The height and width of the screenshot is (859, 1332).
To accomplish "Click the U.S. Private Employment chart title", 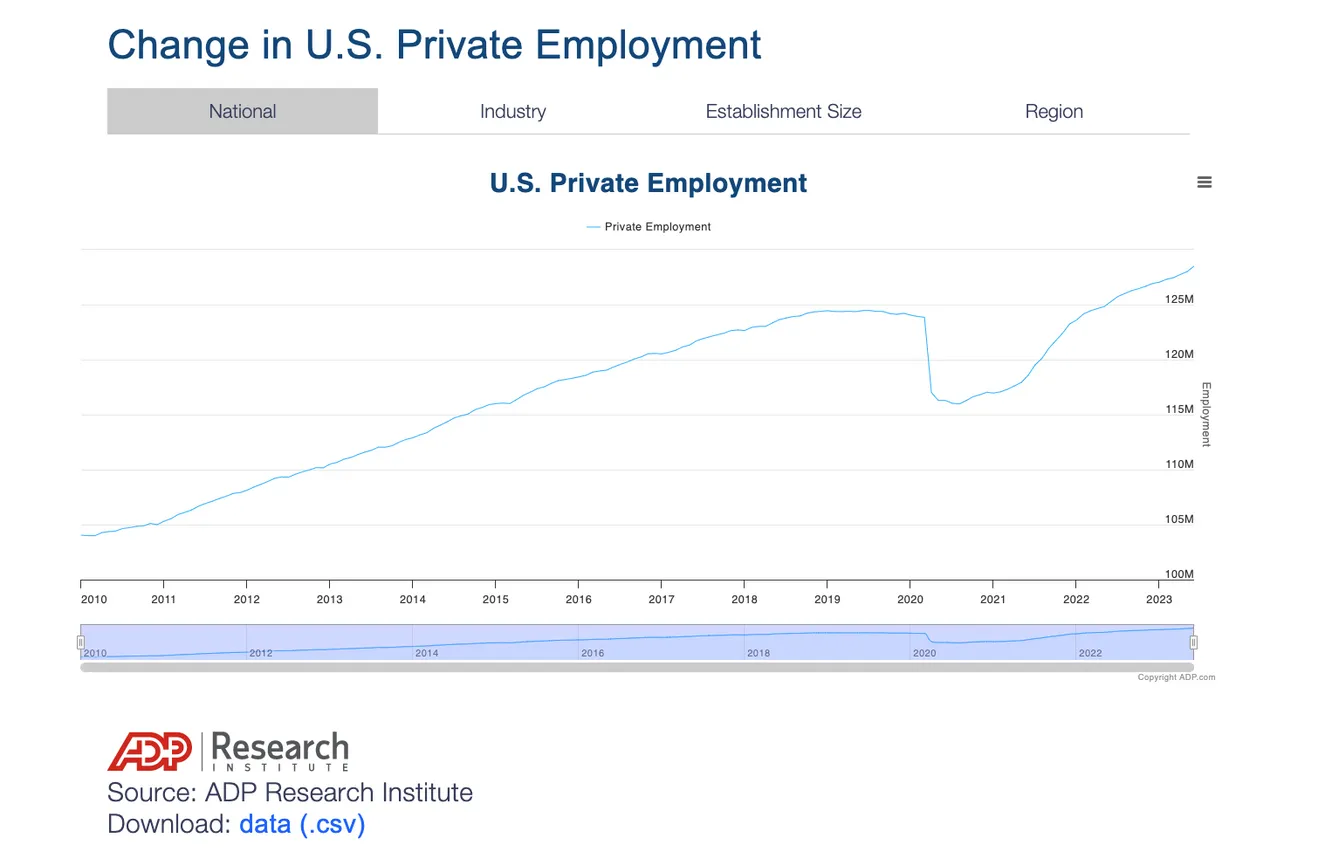I will (648, 183).
